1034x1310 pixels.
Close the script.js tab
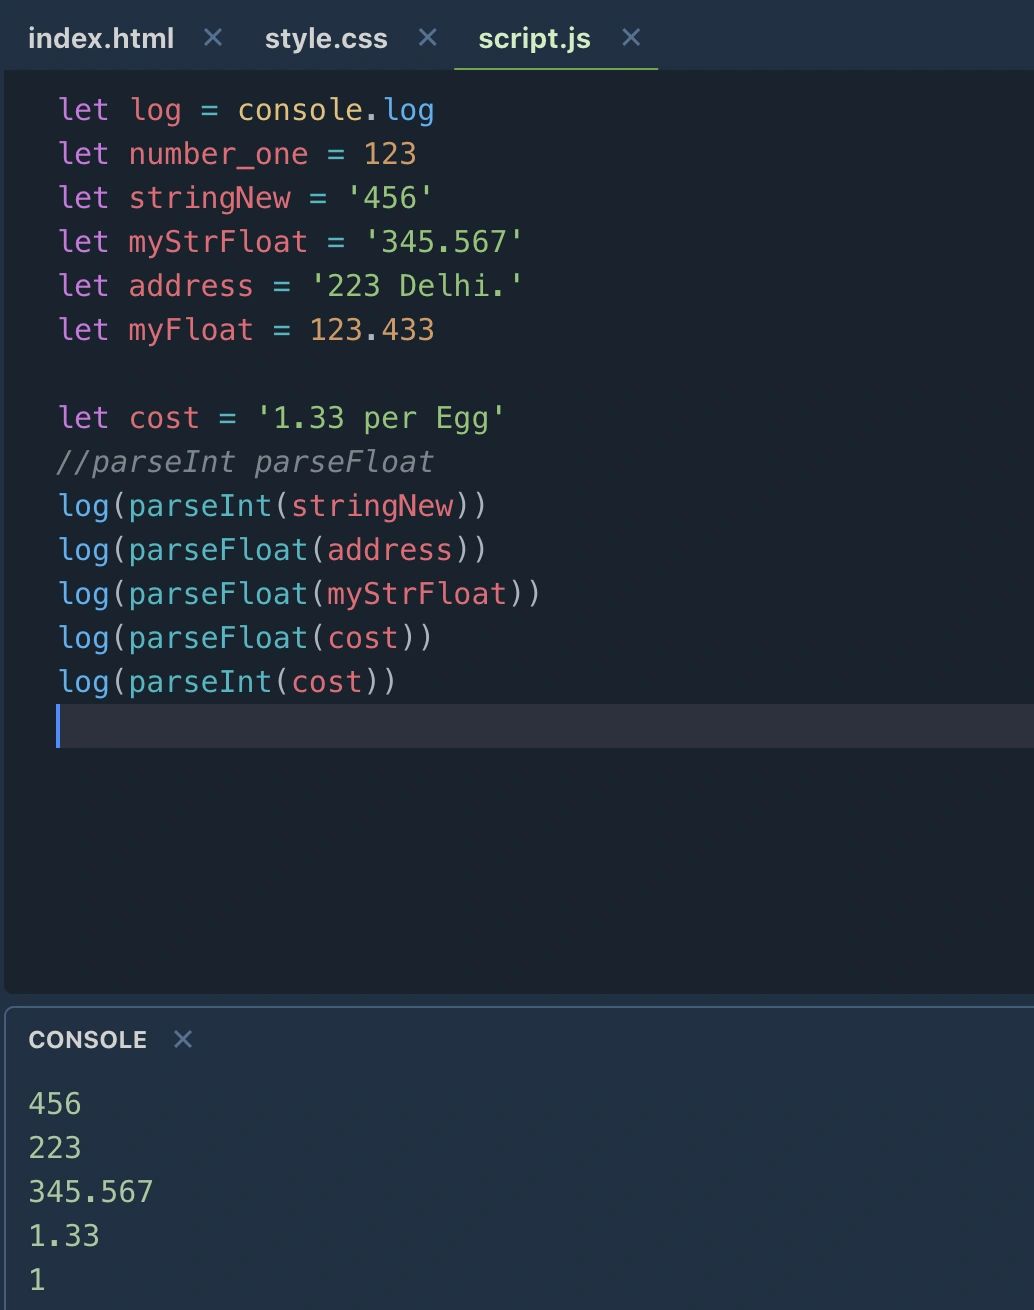coord(631,38)
